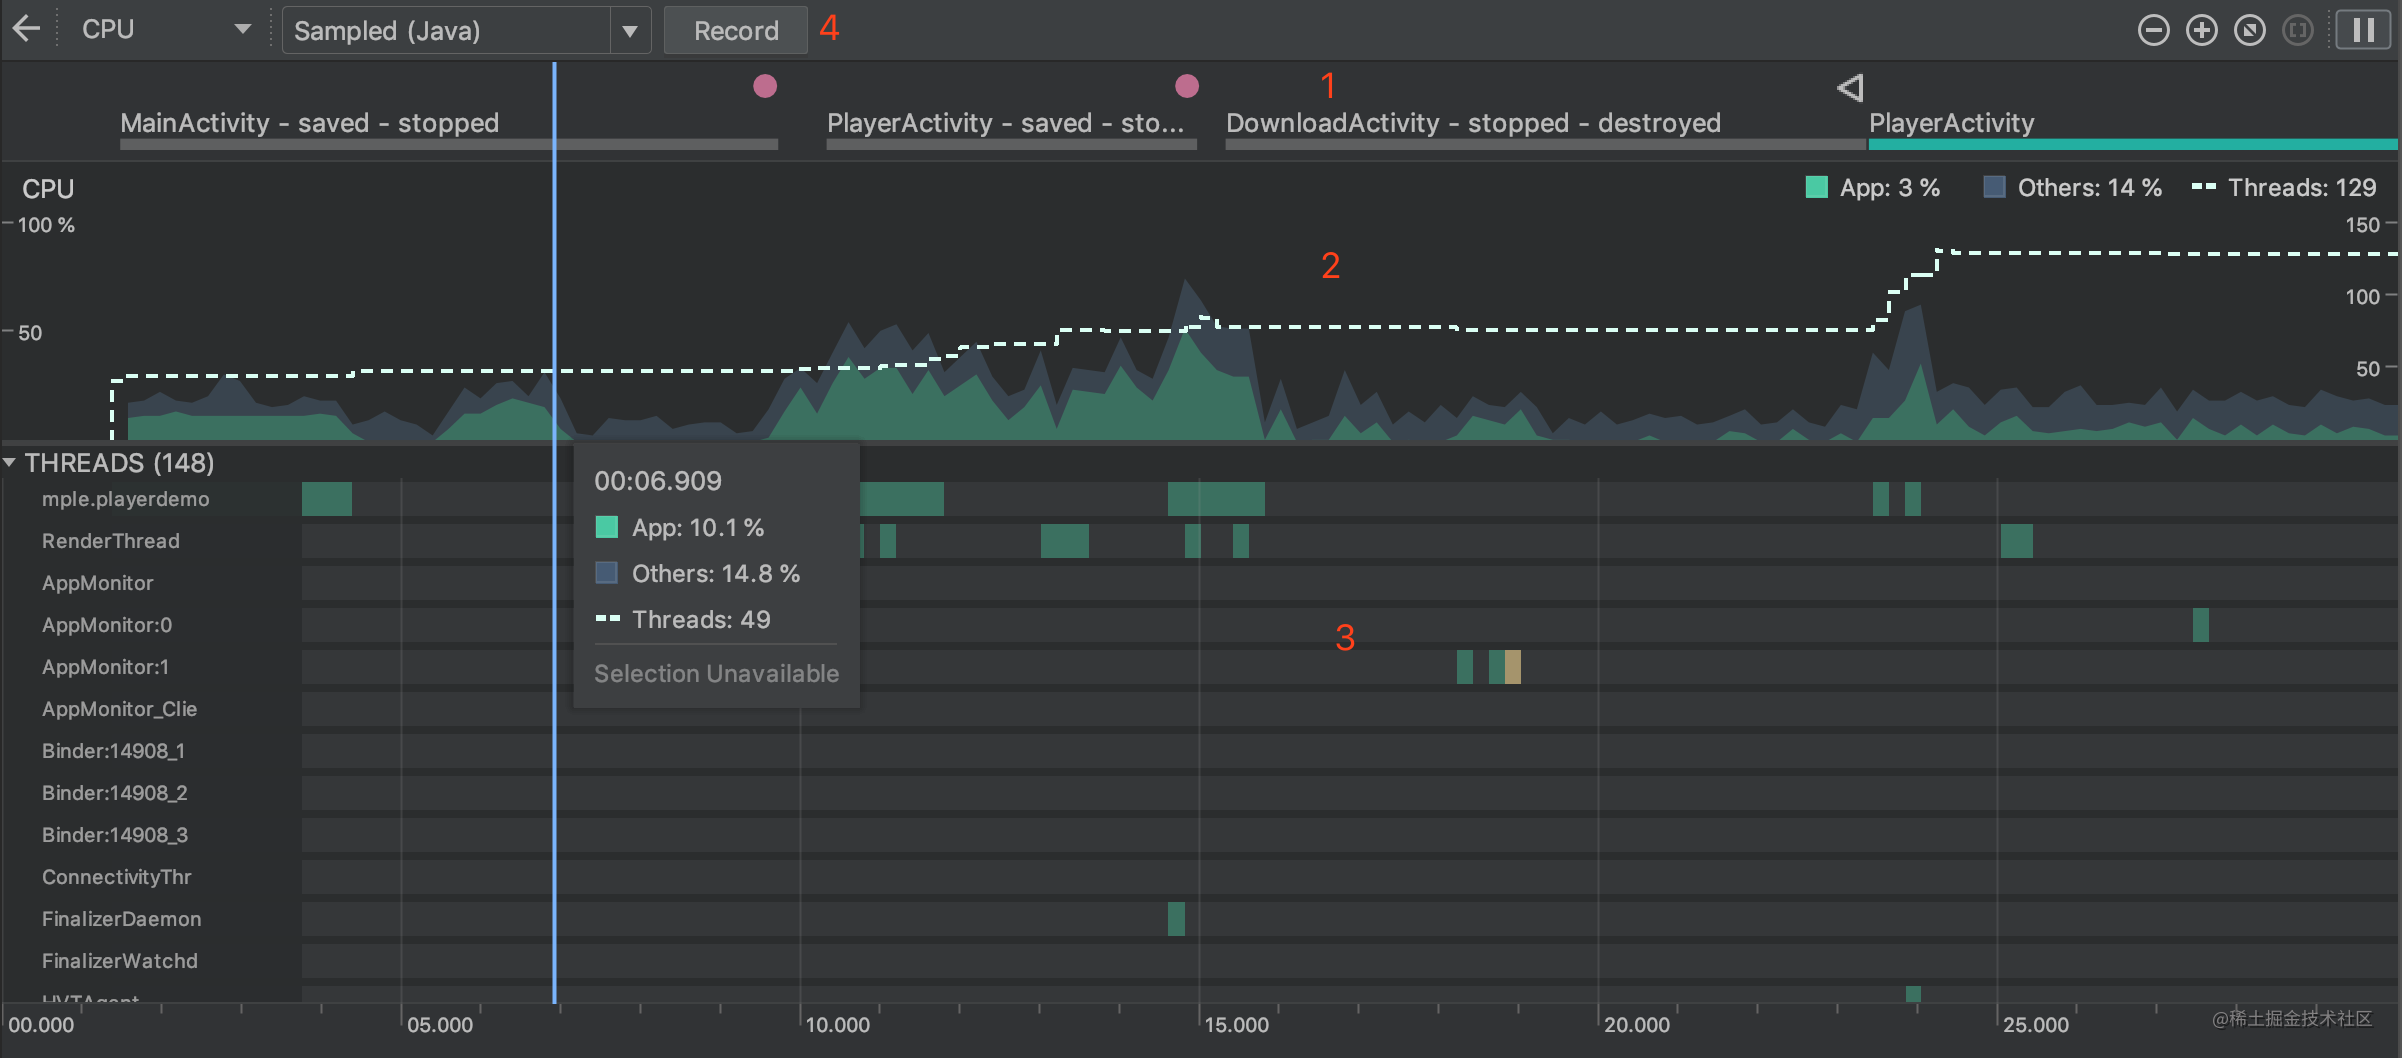This screenshot has height=1058, width=2402.
Task: Select the AppMonitor thread
Action: [x=1200, y=583]
